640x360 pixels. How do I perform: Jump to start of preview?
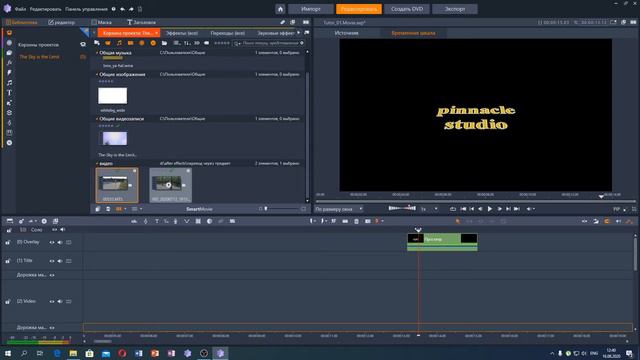coord(463,209)
